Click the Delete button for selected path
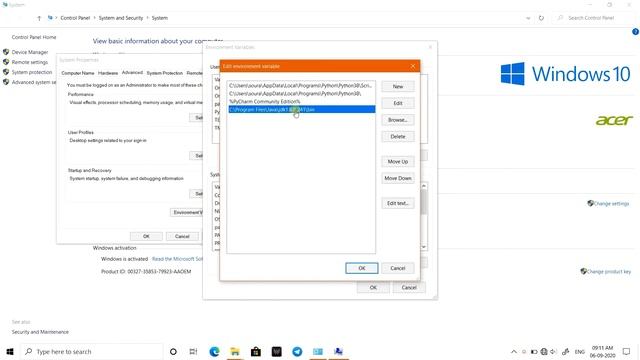The width and height of the screenshot is (640, 360). tap(398, 137)
